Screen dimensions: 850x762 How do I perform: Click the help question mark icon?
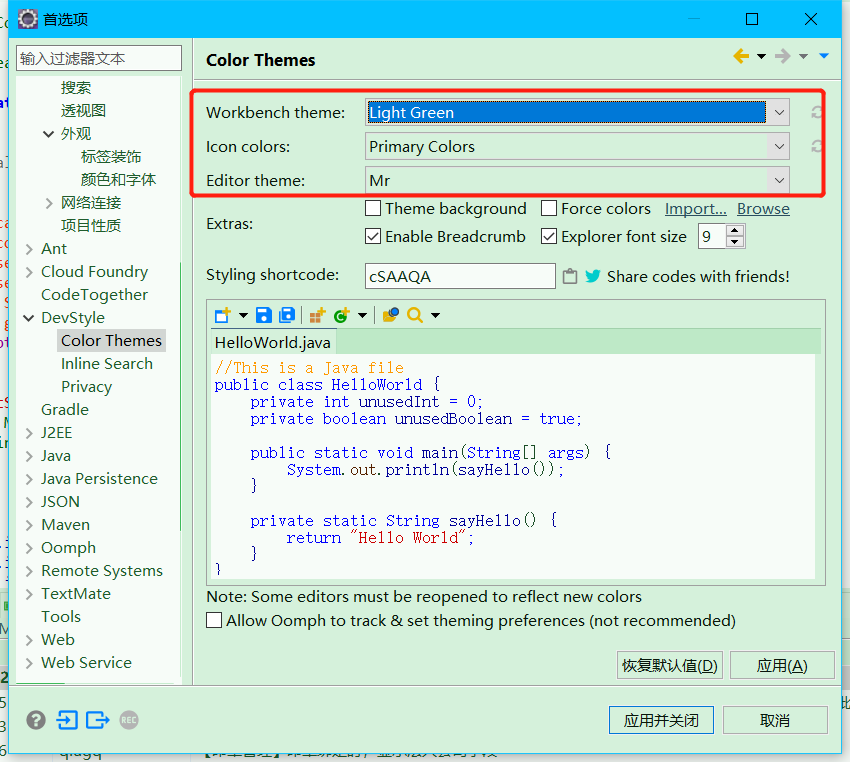tap(35, 720)
